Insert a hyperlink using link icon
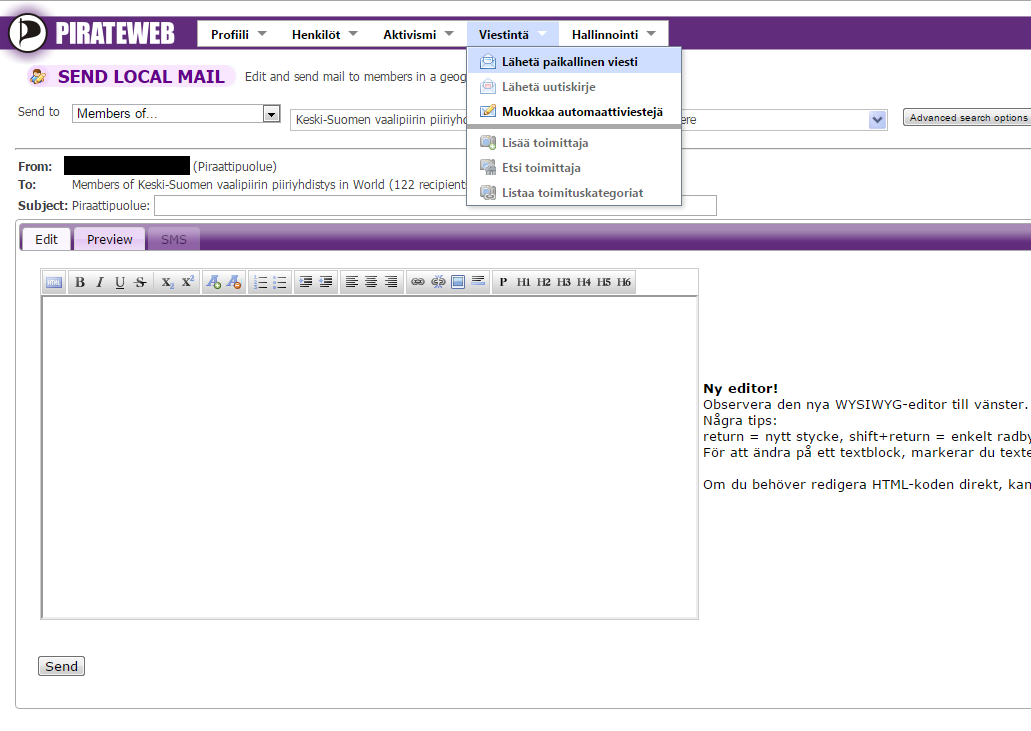 pos(418,283)
